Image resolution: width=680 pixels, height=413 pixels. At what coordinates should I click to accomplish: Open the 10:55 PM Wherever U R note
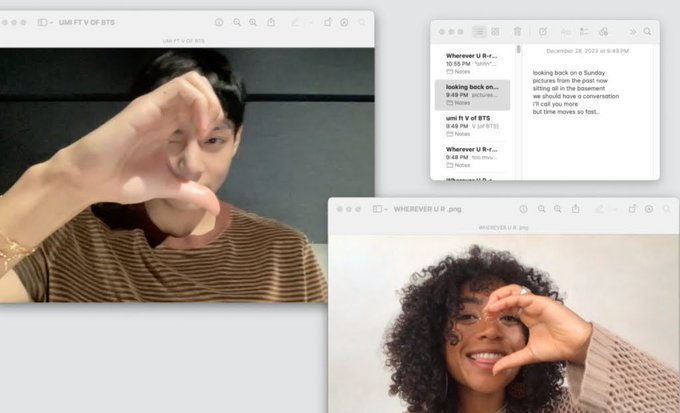tap(472, 63)
